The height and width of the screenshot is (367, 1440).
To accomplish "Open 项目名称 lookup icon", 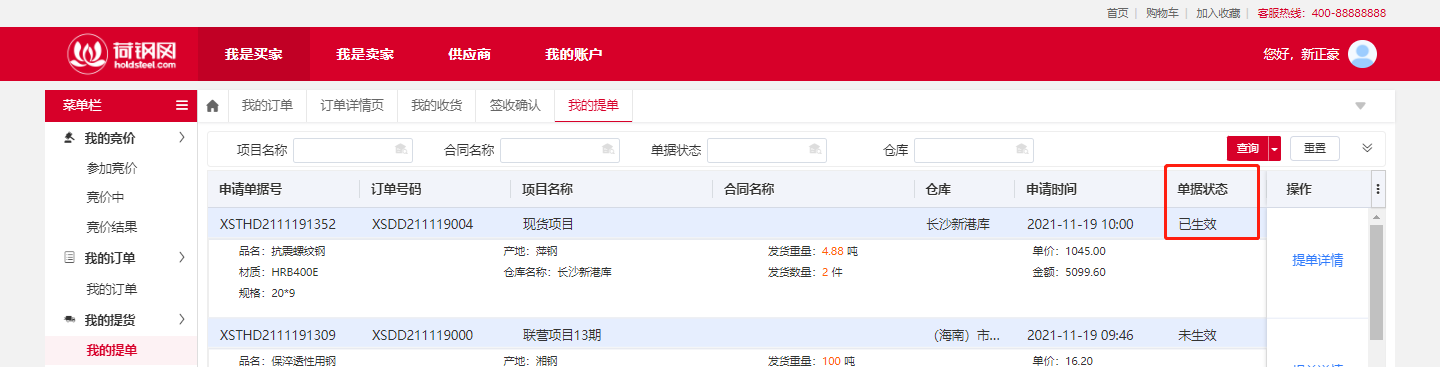I will 401,149.
